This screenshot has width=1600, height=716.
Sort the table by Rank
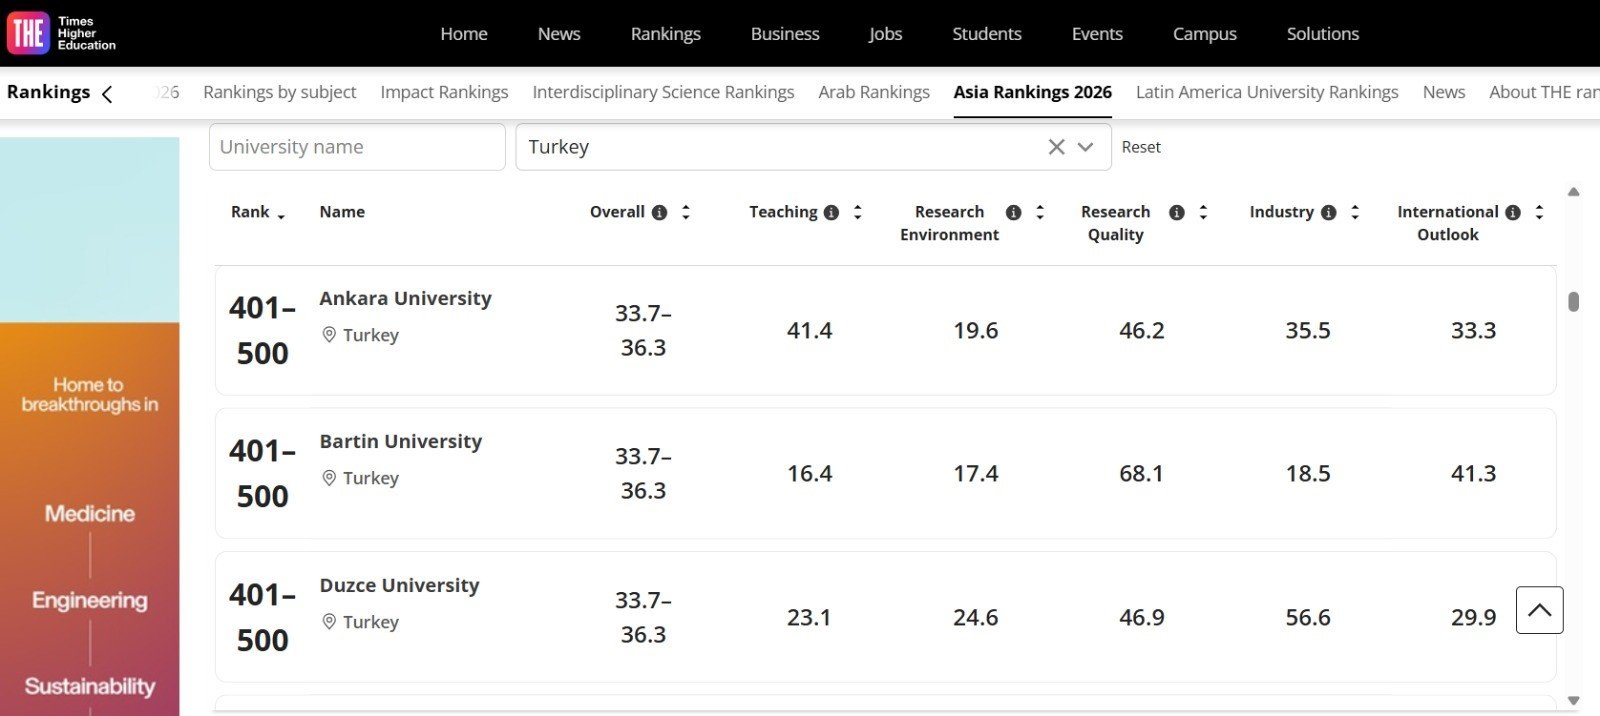[x=257, y=212]
